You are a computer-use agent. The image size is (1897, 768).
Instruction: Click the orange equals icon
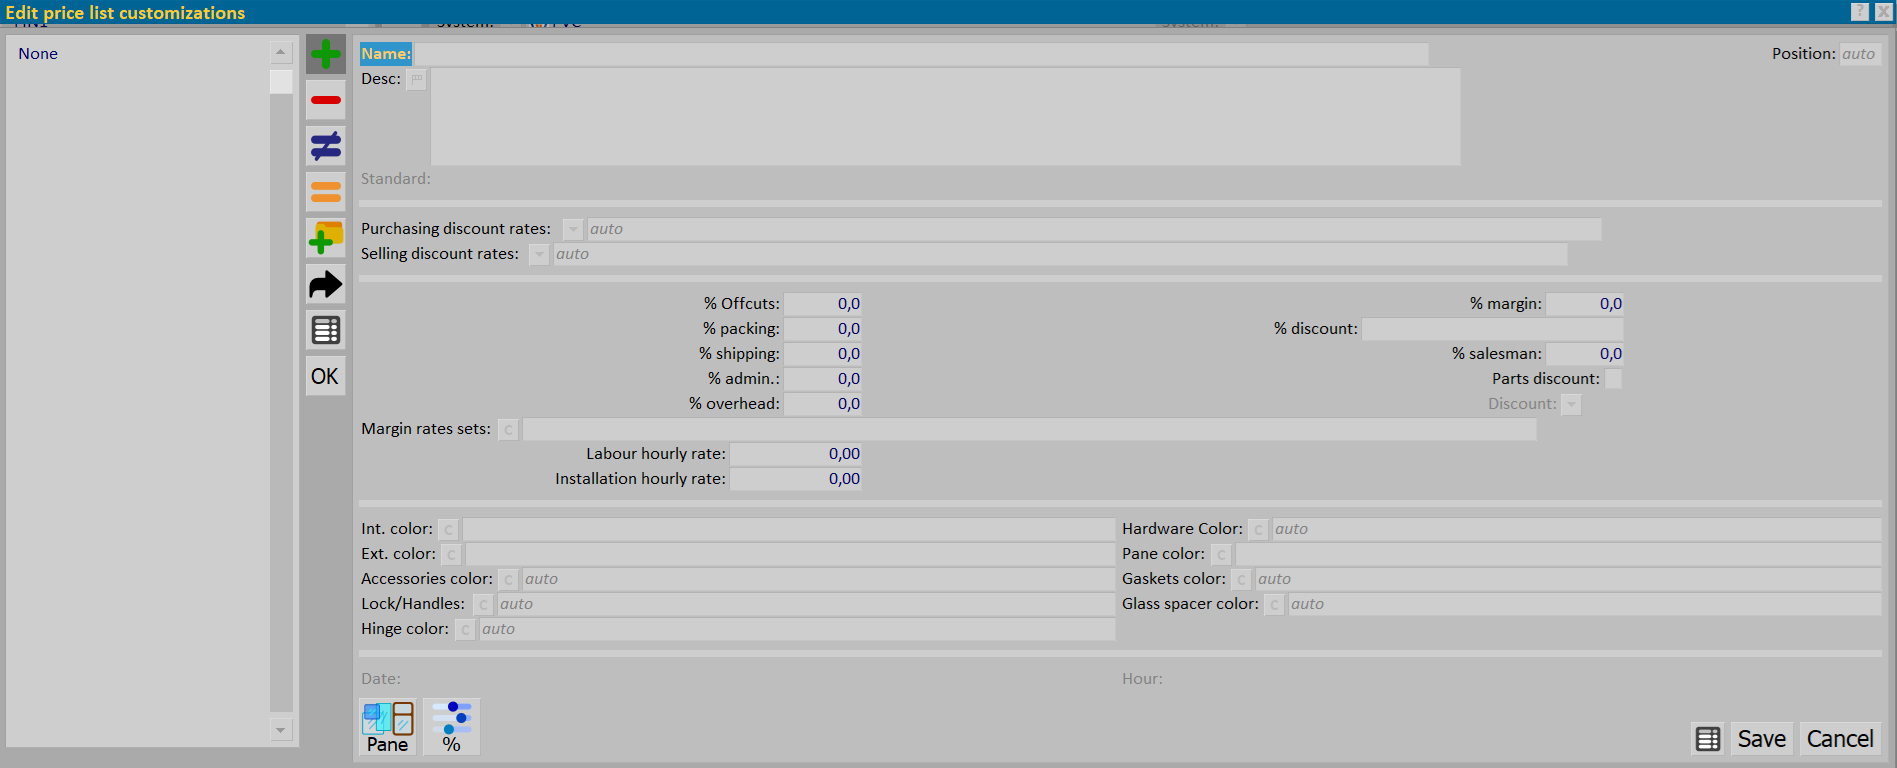326,192
